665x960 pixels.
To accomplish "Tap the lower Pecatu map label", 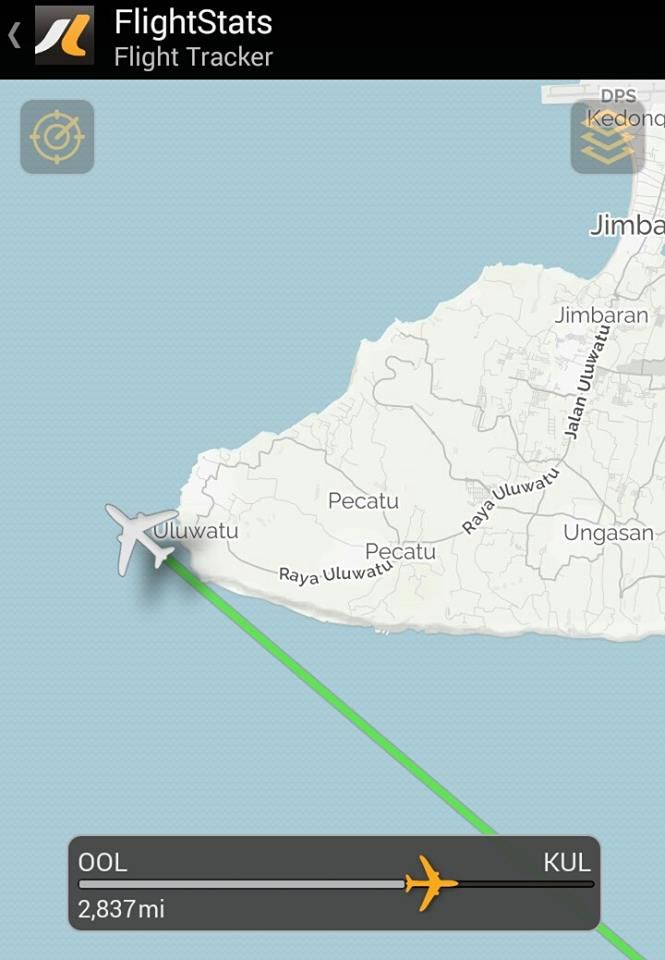I will pyautogui.click(x=400, y=552).
